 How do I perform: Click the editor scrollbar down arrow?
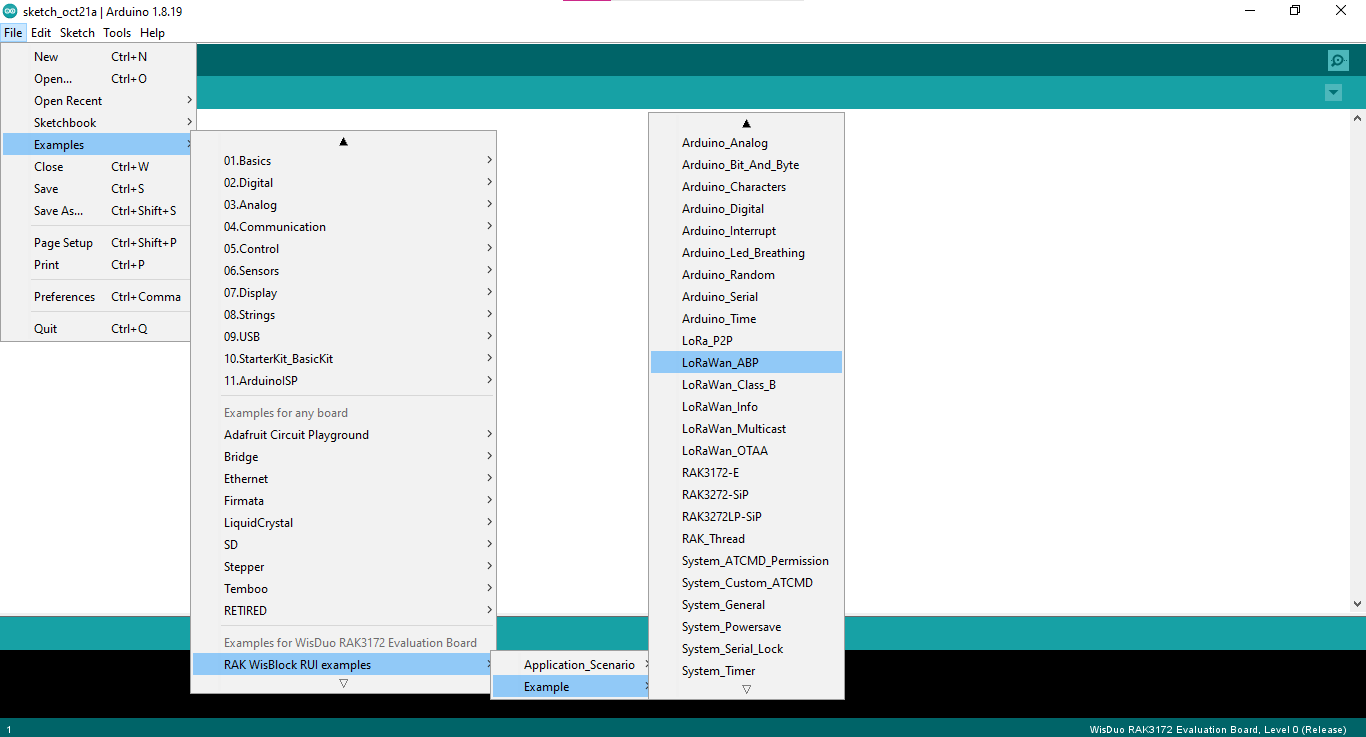(x=1357, y=604)
